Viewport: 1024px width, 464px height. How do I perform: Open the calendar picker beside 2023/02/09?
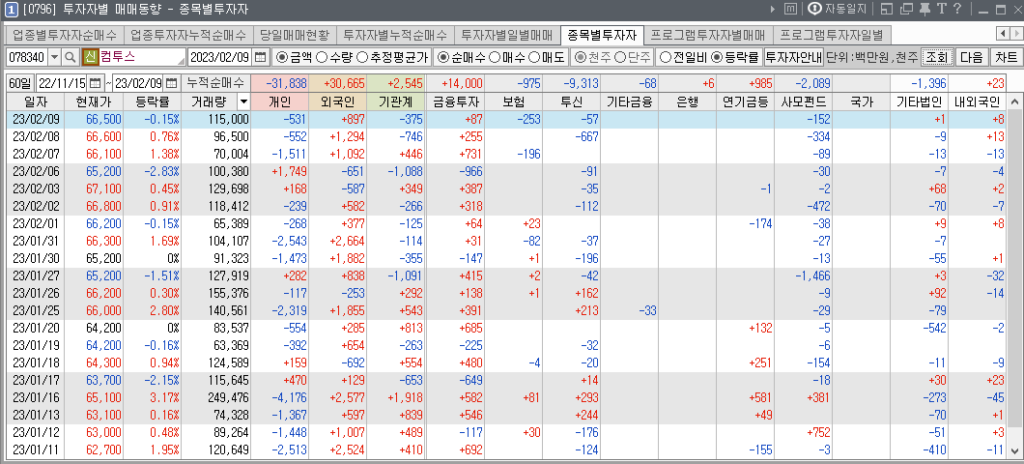[x=261, y=57]
